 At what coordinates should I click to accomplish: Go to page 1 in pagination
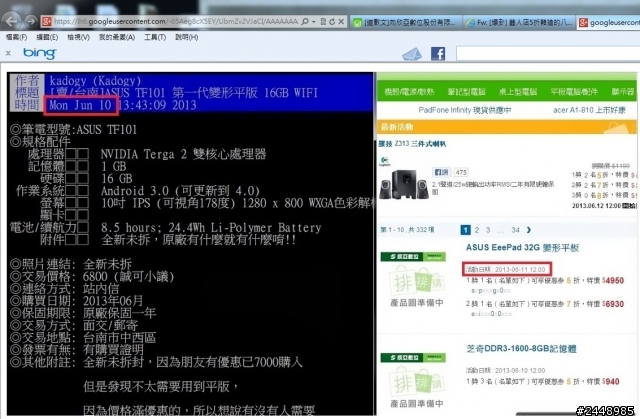(x=465, y=230)
